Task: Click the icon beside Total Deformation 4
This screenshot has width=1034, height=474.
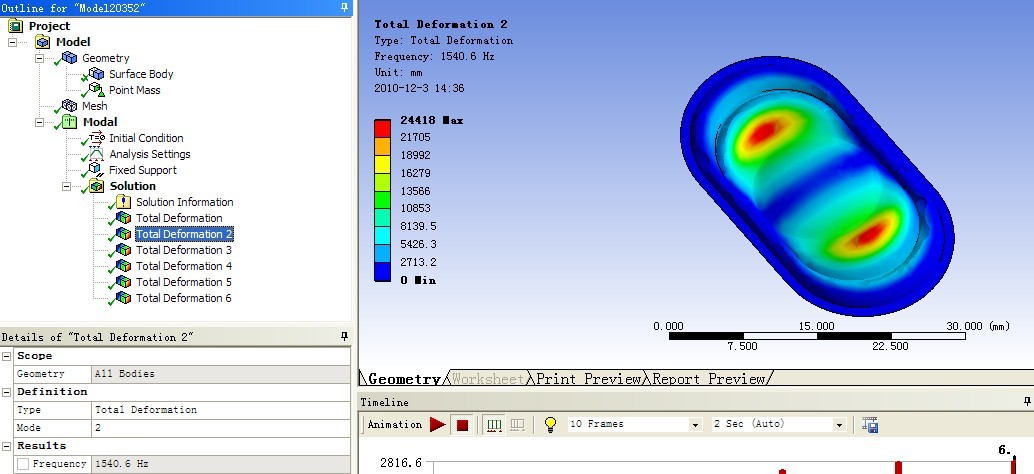Action: pyautogui.click(x=123, y=266)
